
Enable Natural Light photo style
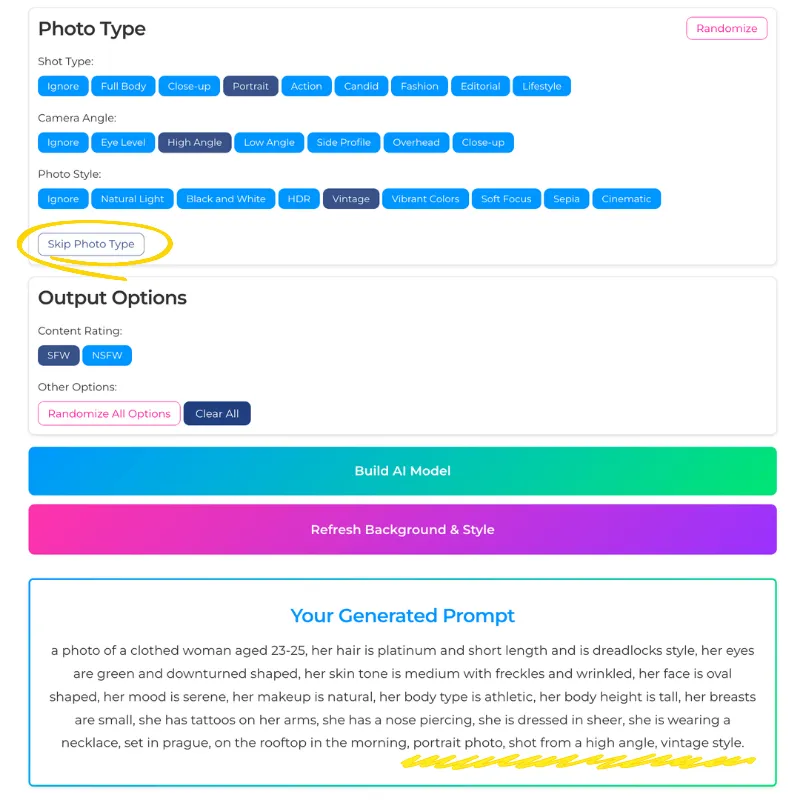[x=132, y=199]
